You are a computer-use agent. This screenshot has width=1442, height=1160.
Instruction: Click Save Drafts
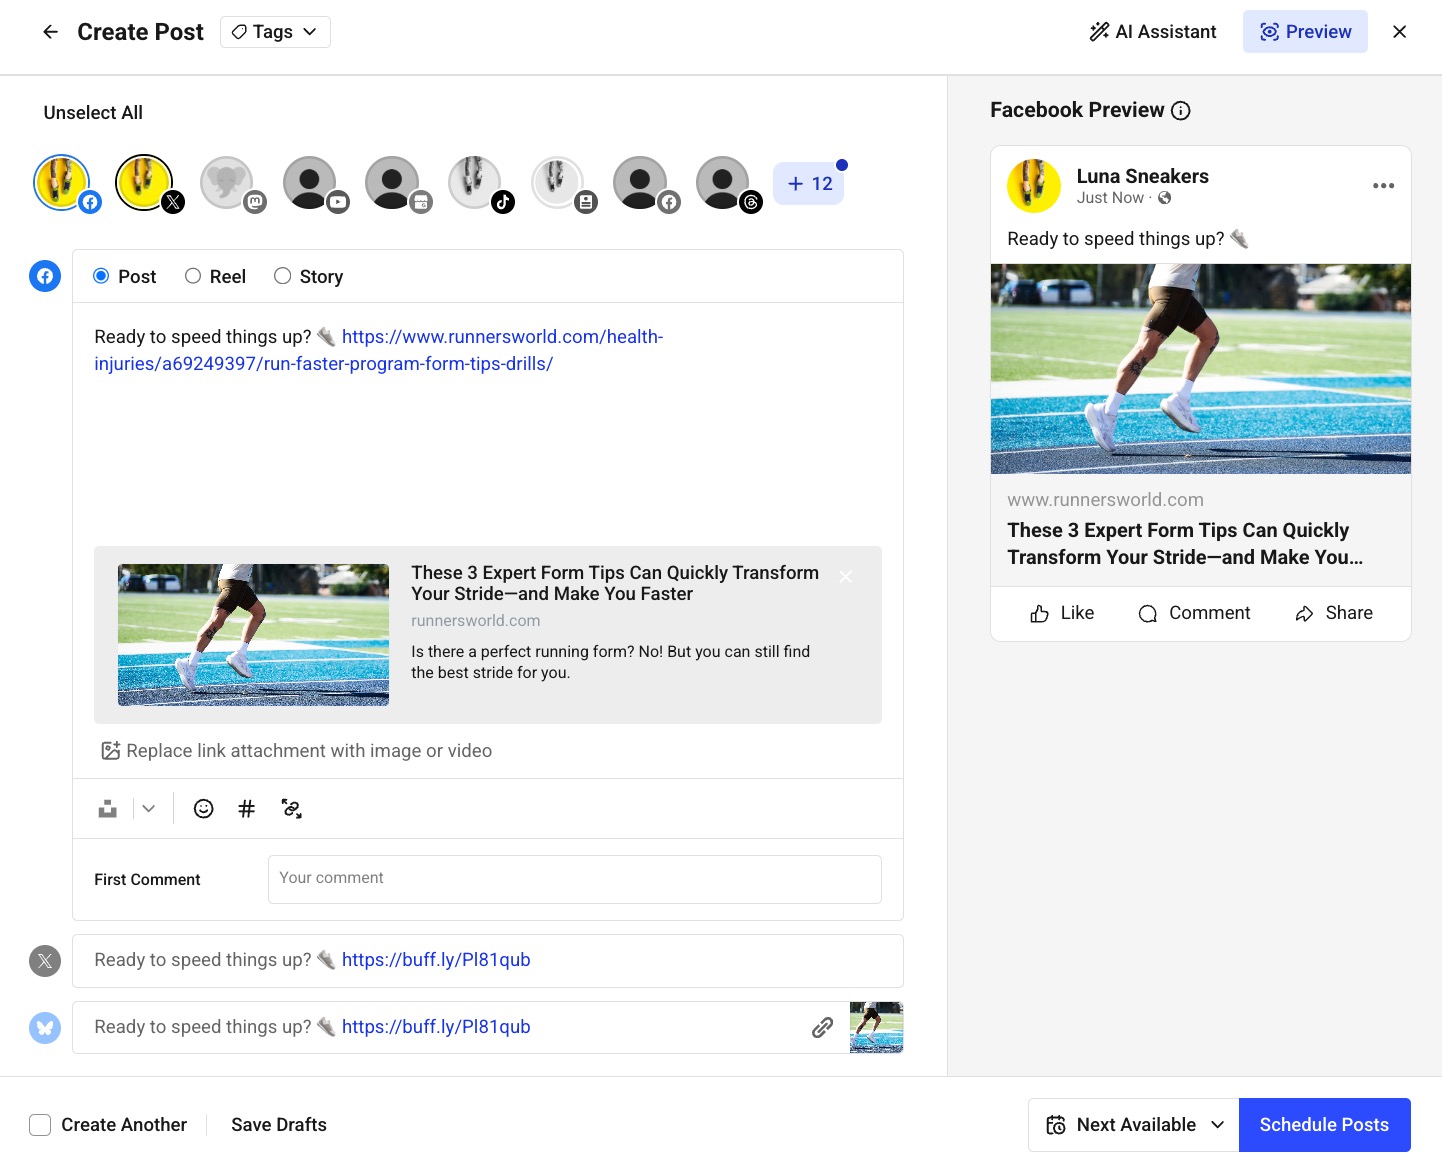click(x=278, y=1124)
